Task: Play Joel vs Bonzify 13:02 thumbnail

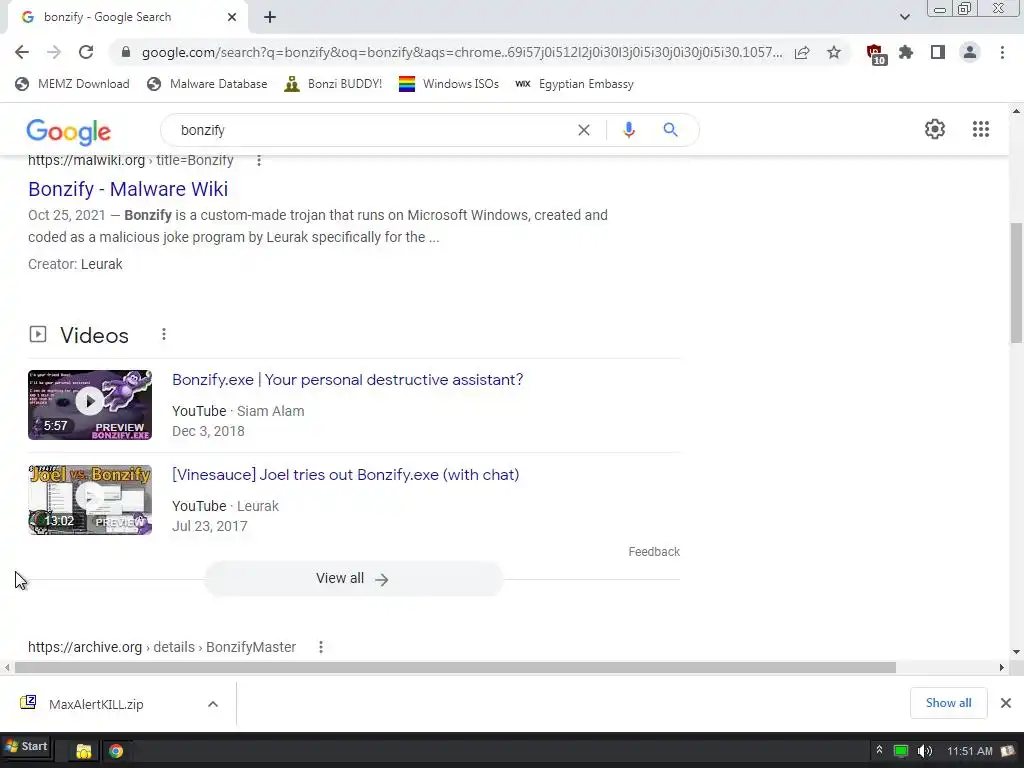Action: (x=90, y=500)
